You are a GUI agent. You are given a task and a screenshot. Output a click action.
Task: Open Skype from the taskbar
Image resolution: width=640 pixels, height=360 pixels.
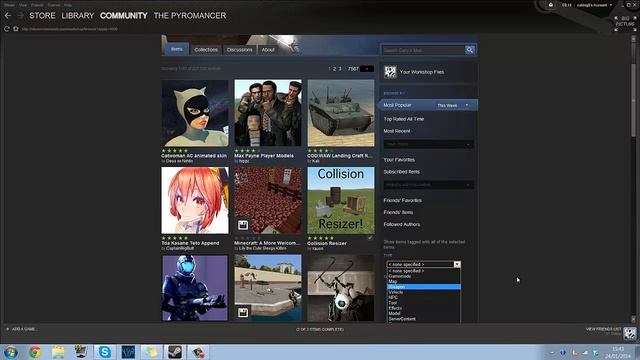[x=104, y=352]
